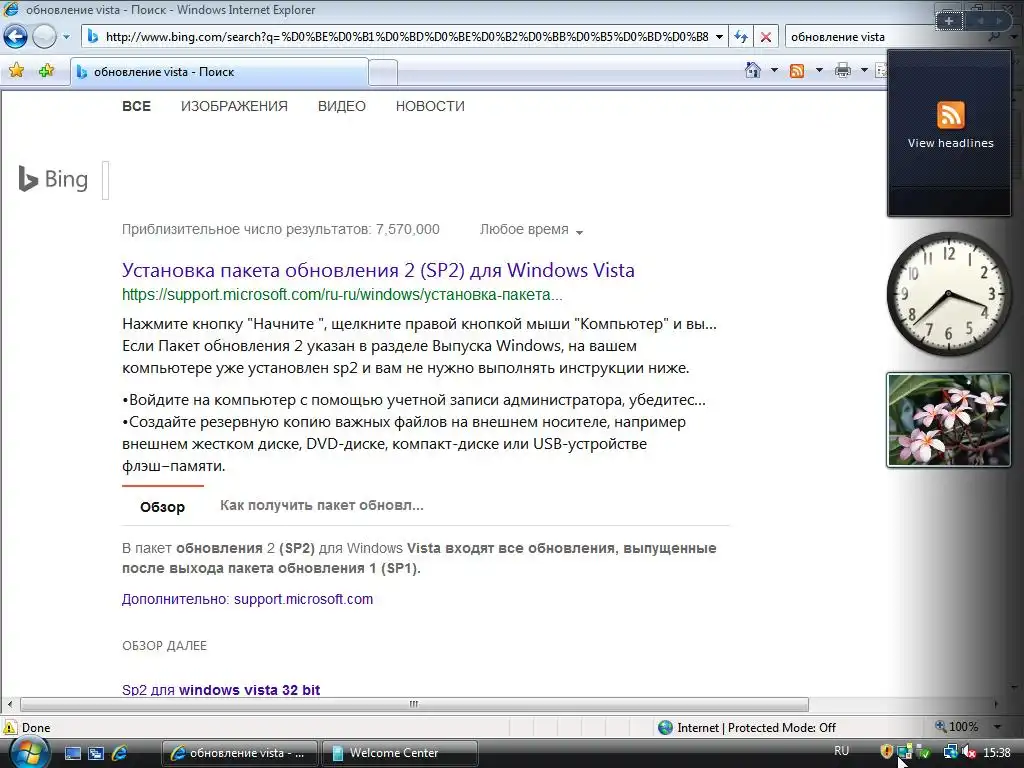Click the flower Slide Show gadget picture
The image size is (1024, 768).
948,420
